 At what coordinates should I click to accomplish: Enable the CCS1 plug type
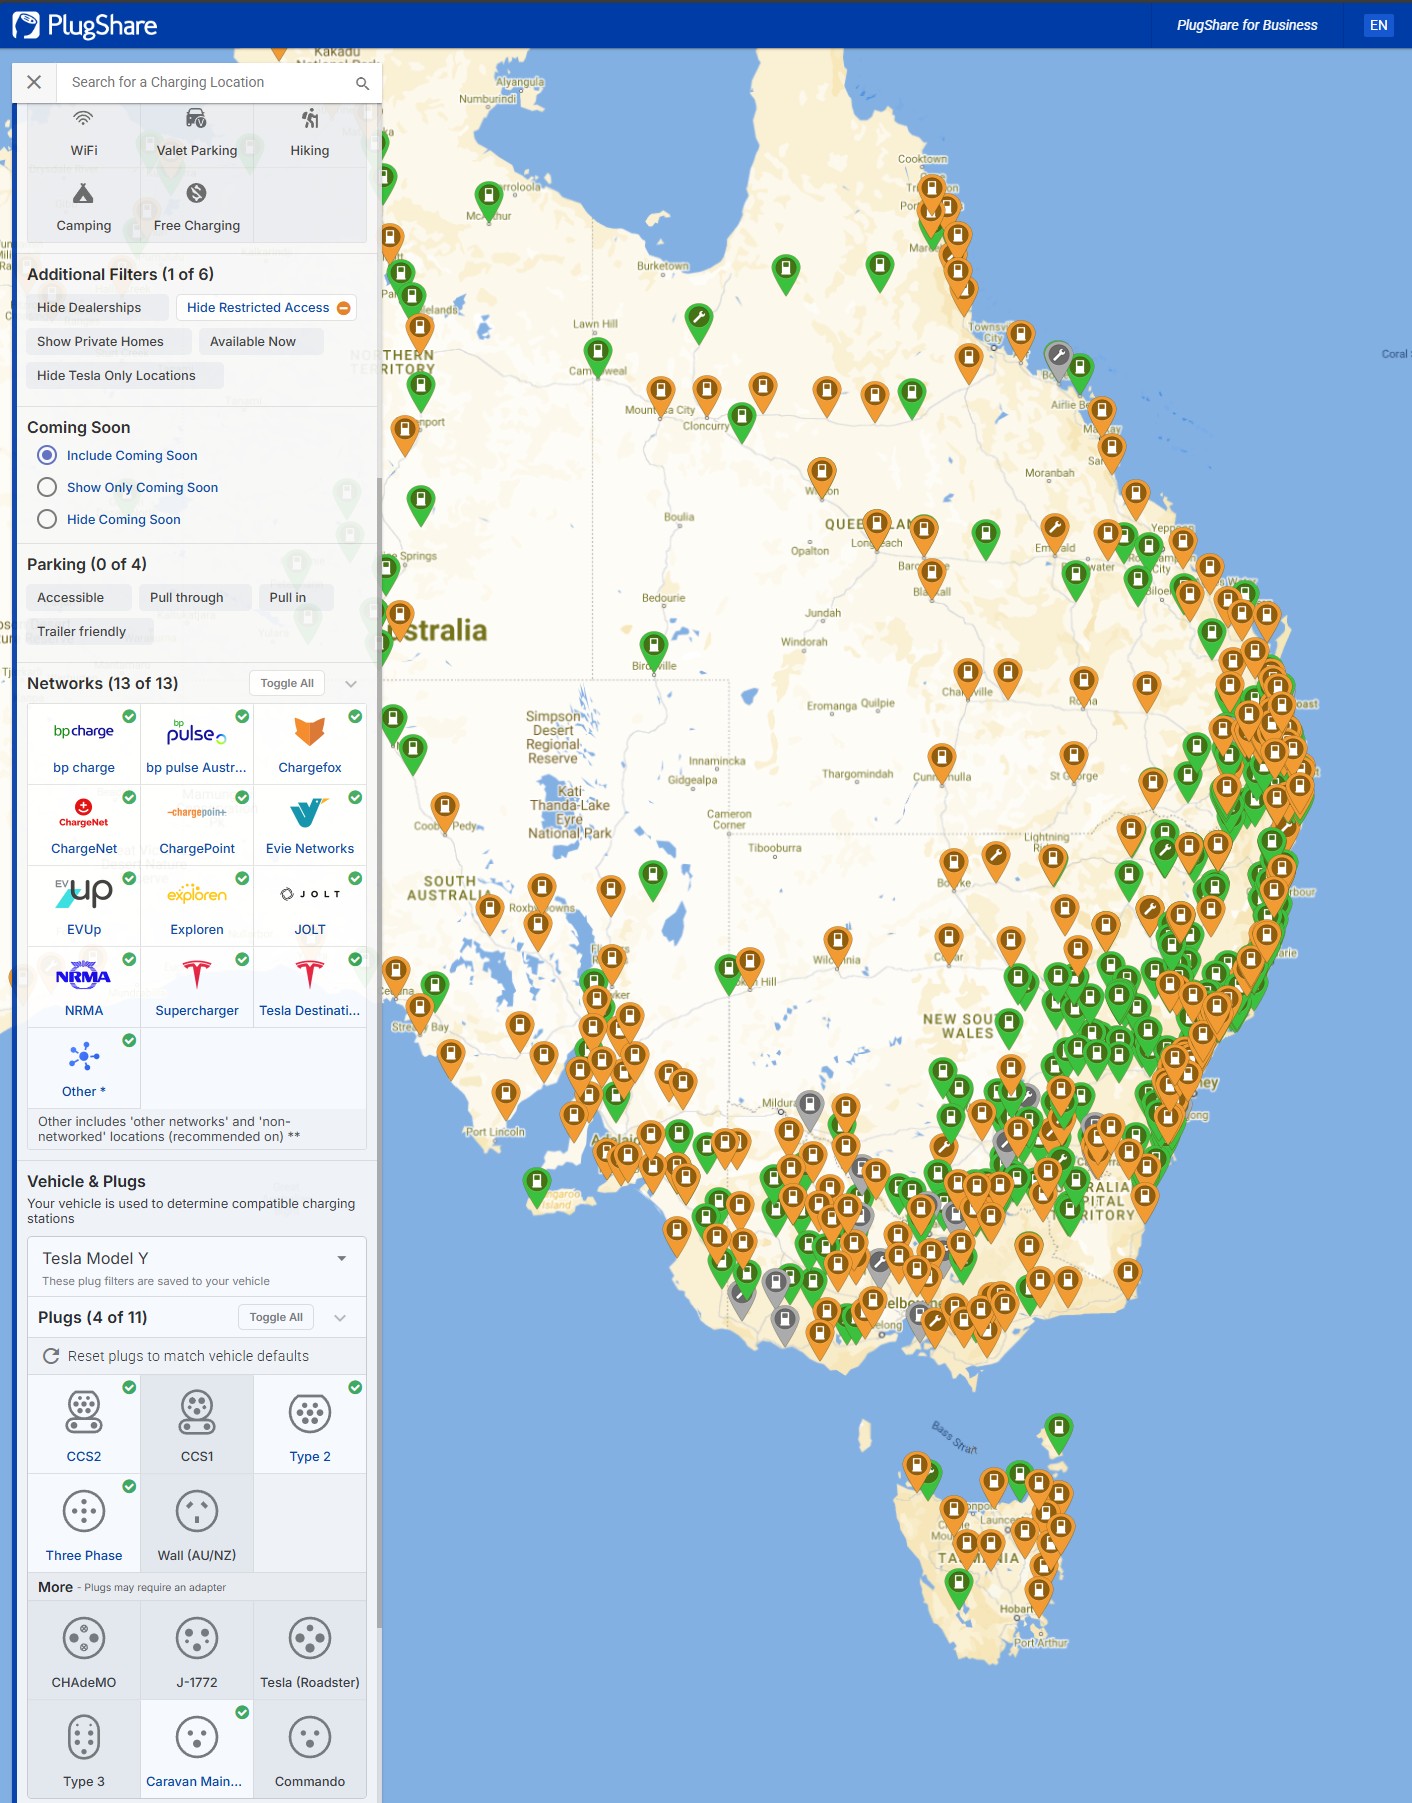[197, 1424]
